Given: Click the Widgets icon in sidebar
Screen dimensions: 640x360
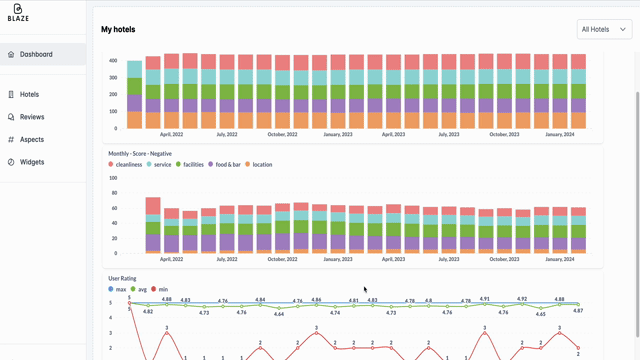Looking at the screenshot, I should [11, 162].
